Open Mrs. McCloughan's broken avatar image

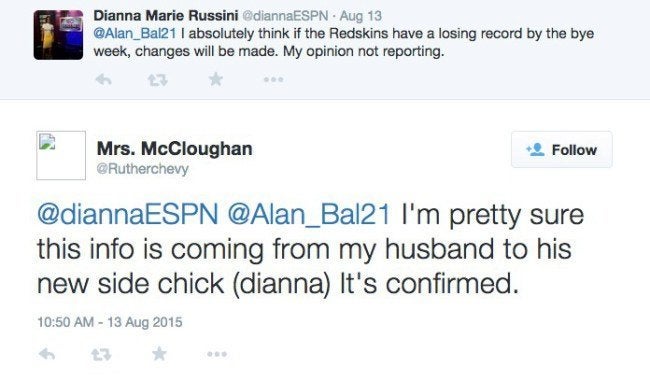61,155
